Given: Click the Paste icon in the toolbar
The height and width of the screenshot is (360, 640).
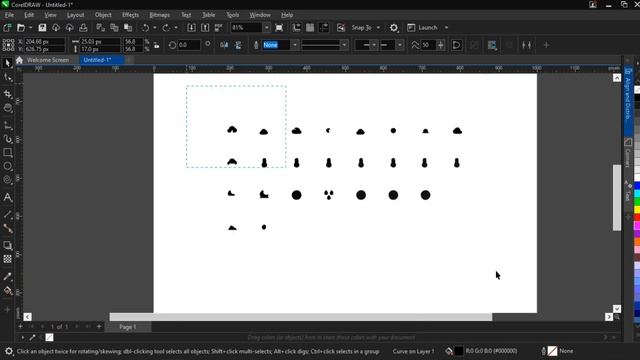Looking at the screenshot, I should (x=128, y=28).
